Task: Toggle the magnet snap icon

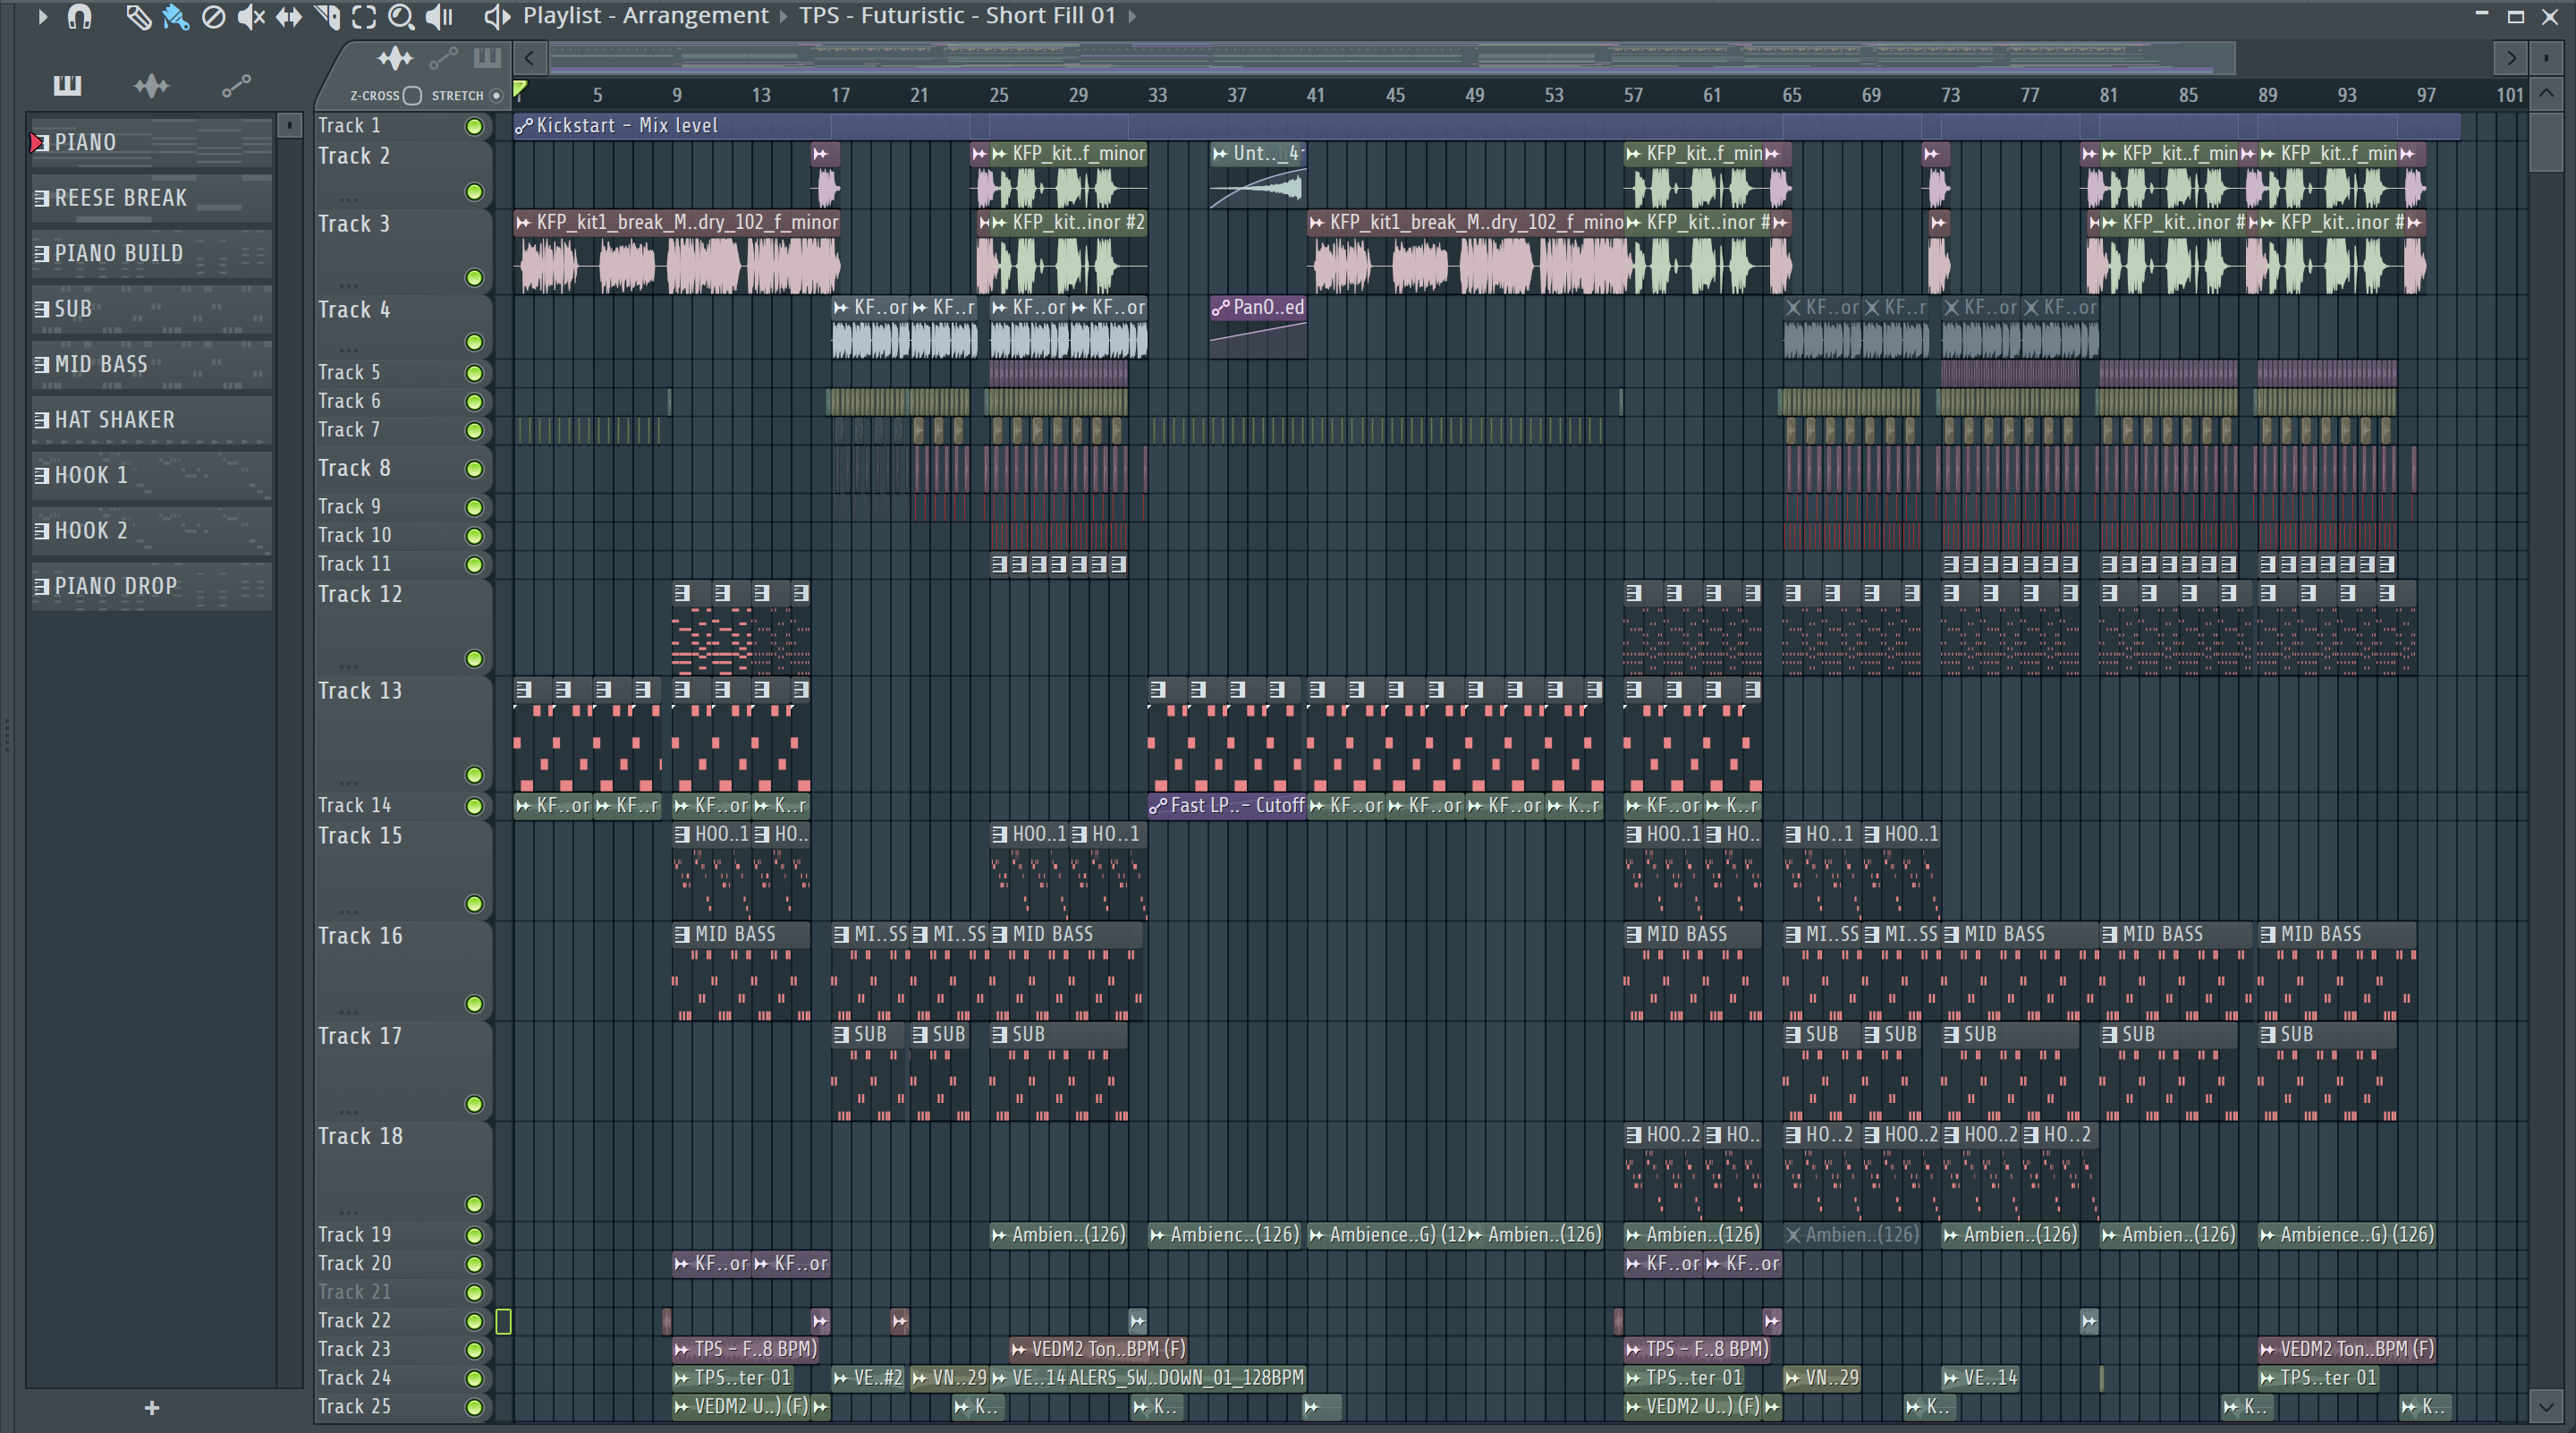Action: click(x=79, y=17)
